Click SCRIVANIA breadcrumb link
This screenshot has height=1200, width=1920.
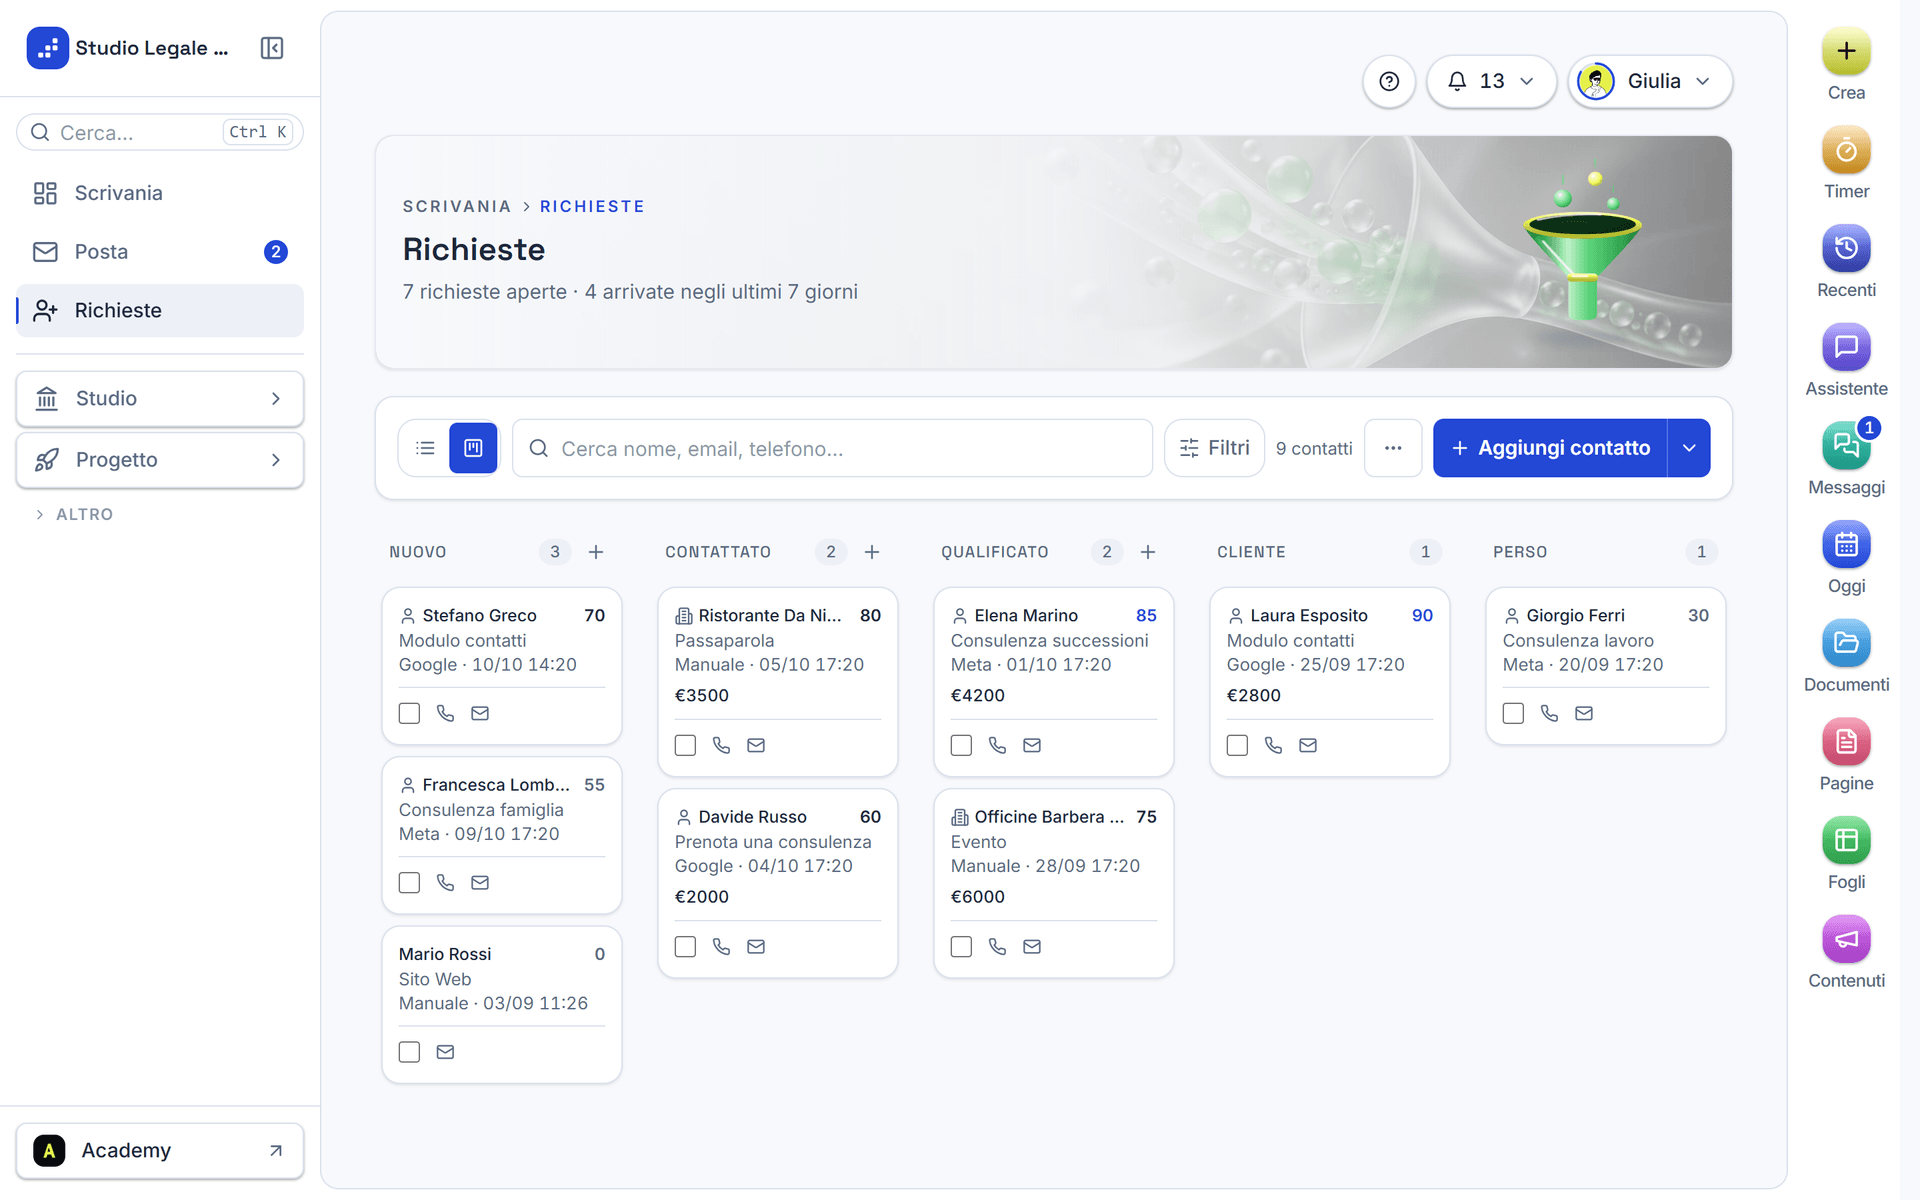(x=457, y=206)
